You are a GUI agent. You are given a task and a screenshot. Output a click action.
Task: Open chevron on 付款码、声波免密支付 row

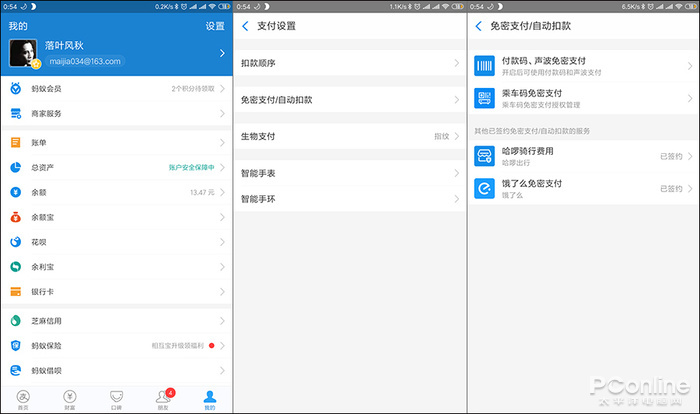tap(690, 66)
